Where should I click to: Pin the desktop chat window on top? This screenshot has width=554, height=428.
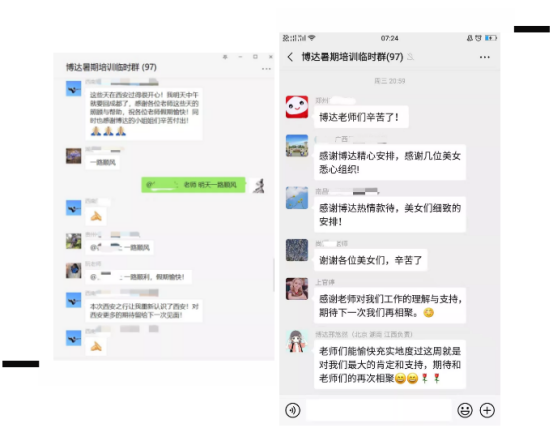(x=225, y=57)
